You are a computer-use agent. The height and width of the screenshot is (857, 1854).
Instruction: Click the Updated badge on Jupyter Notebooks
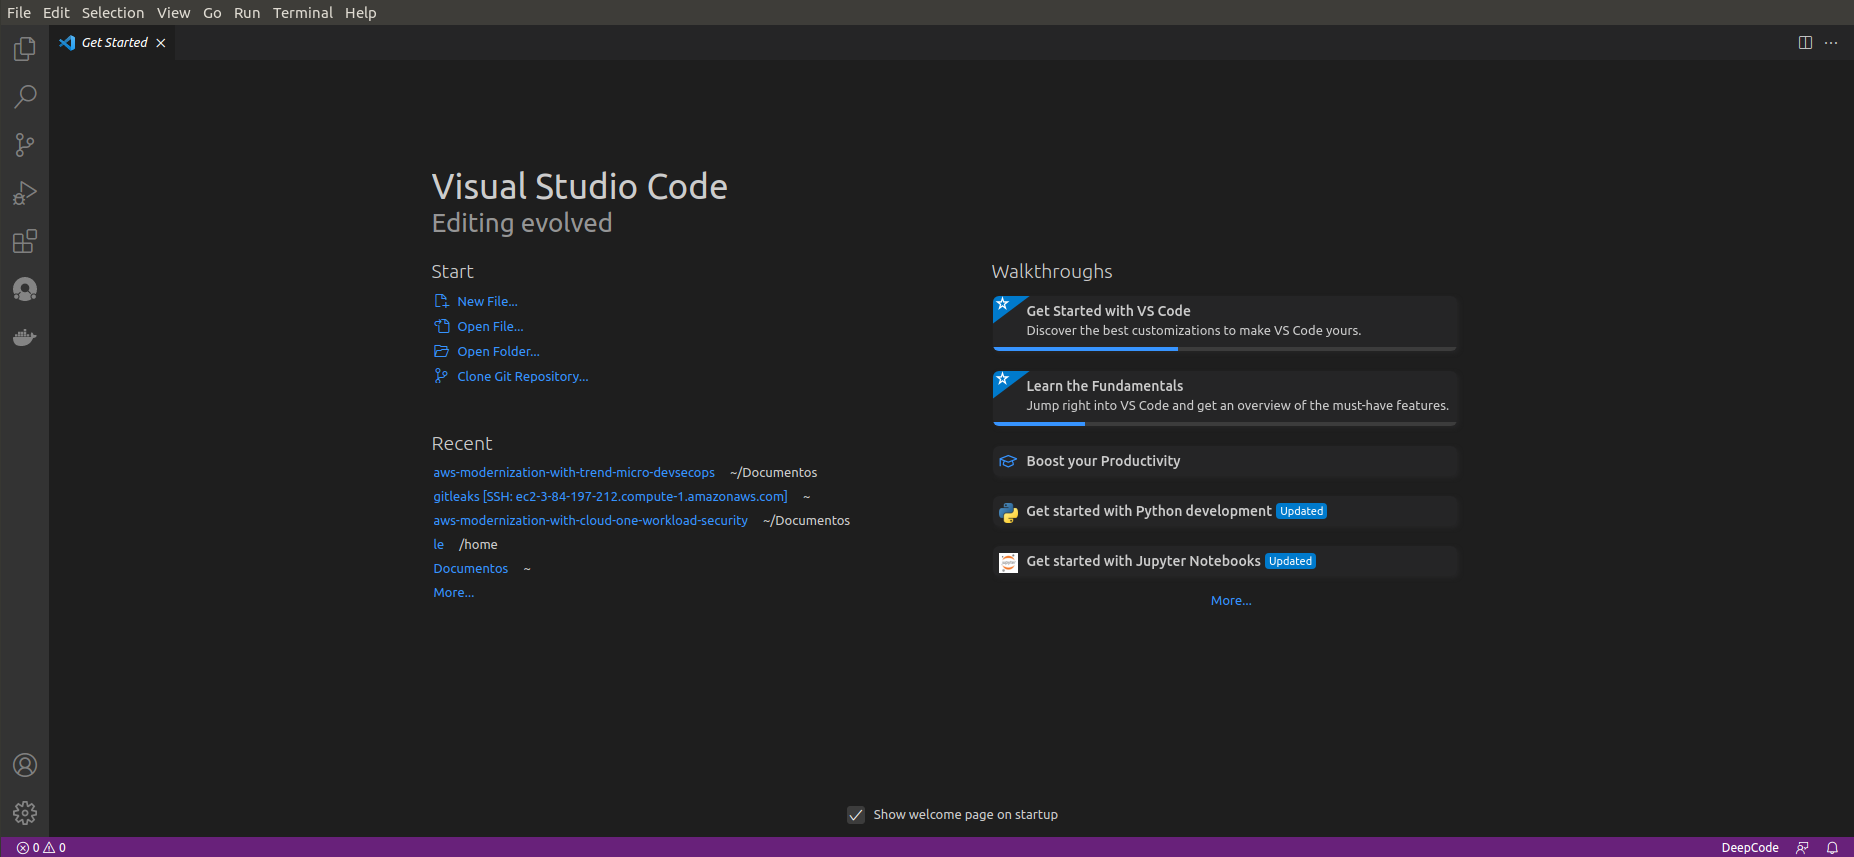1291,561
